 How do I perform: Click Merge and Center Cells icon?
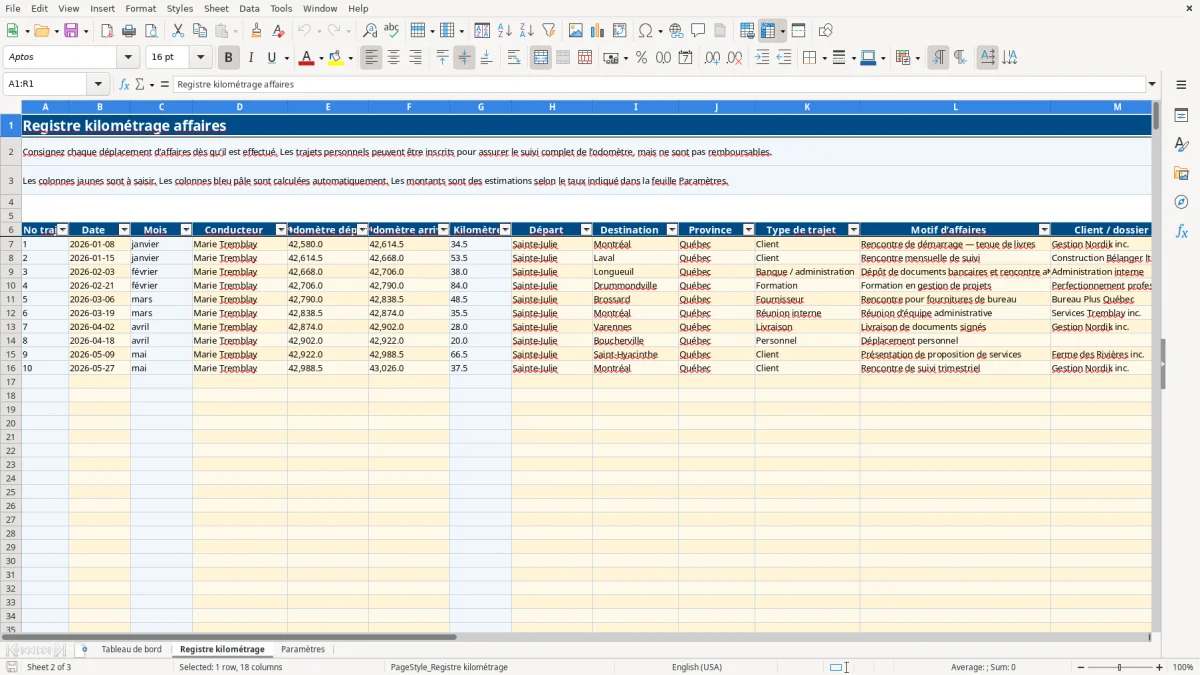[541, 58]
